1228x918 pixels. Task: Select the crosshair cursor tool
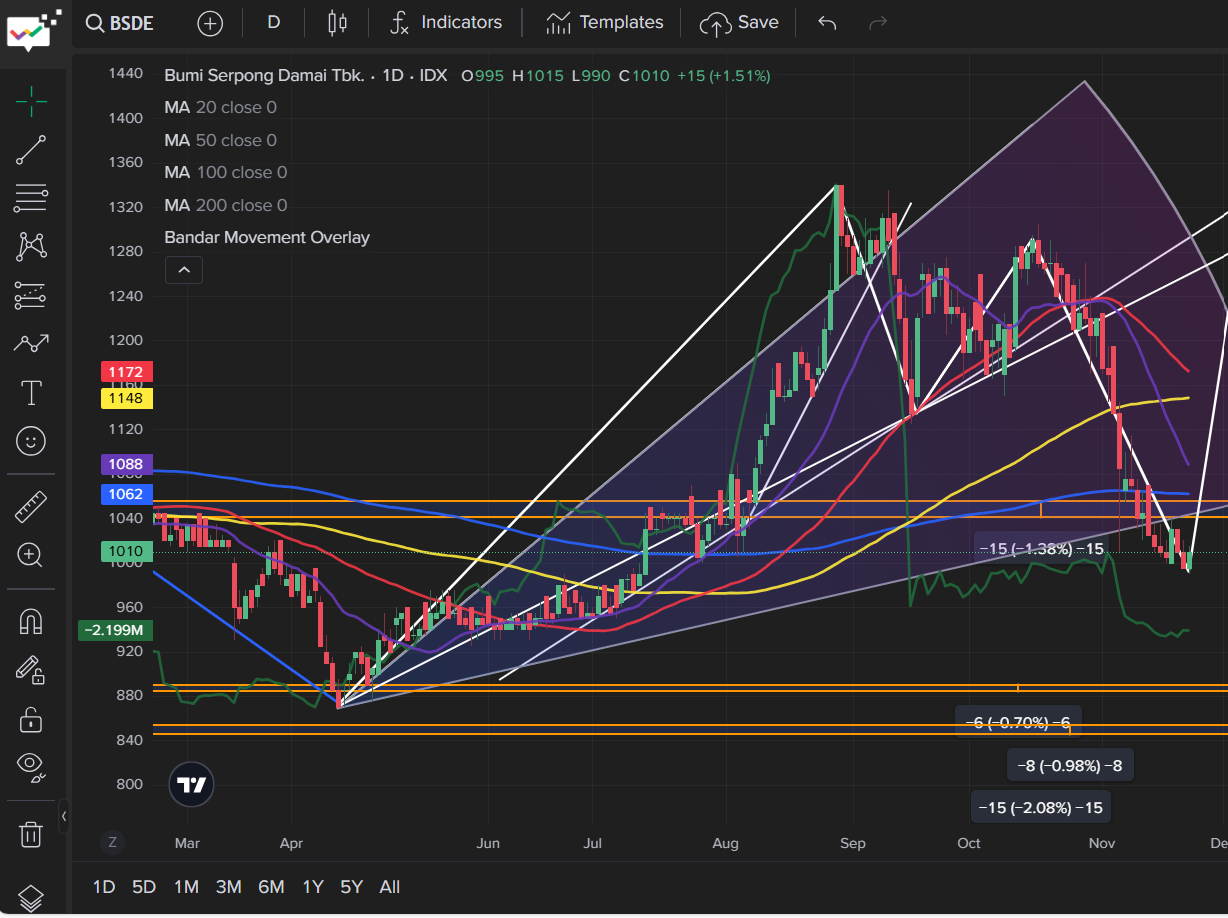[x=30, y=100]
